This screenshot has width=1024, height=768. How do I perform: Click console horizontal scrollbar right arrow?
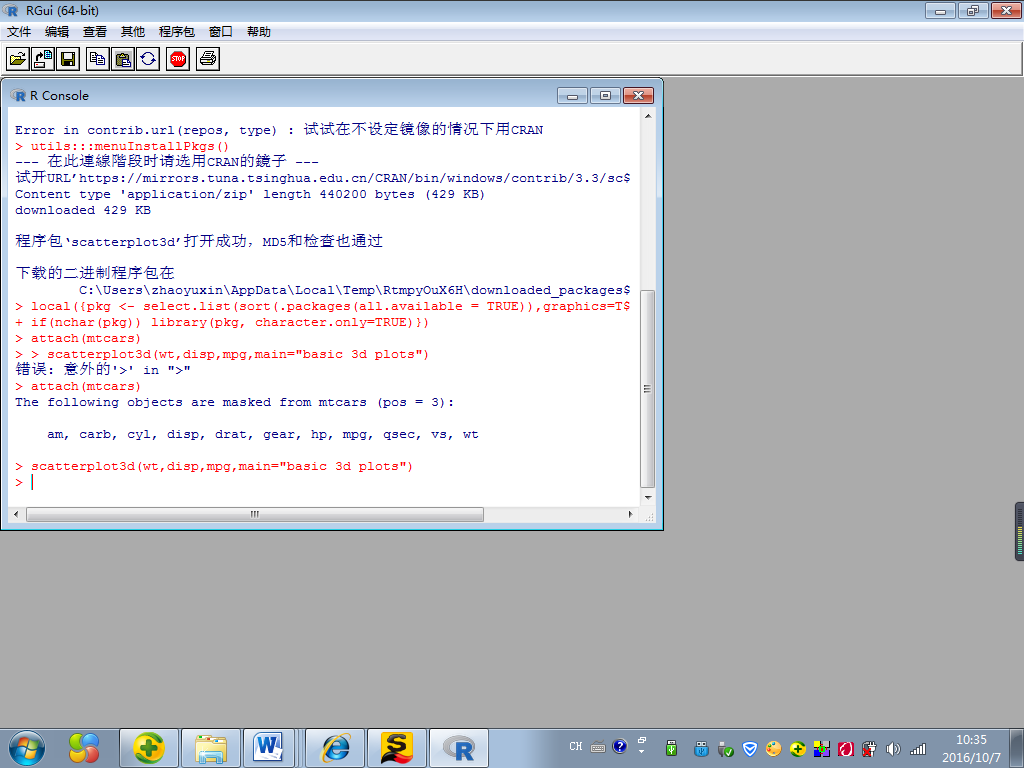click(631, 515)
